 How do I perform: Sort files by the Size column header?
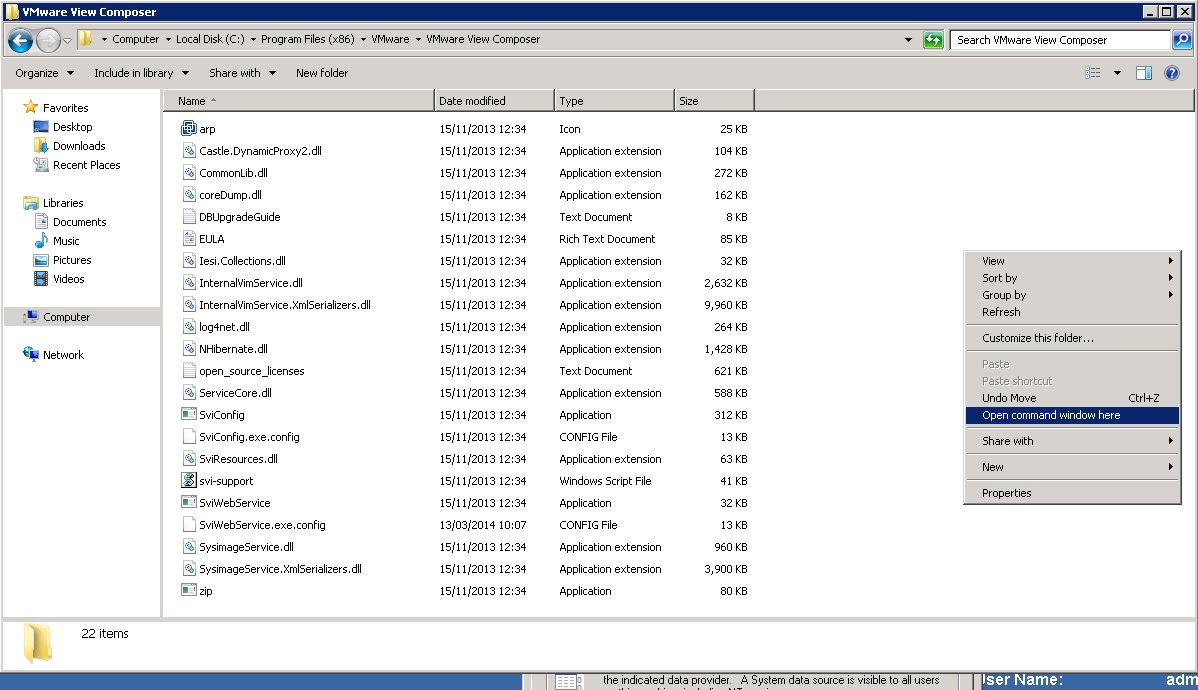point(714,101)
